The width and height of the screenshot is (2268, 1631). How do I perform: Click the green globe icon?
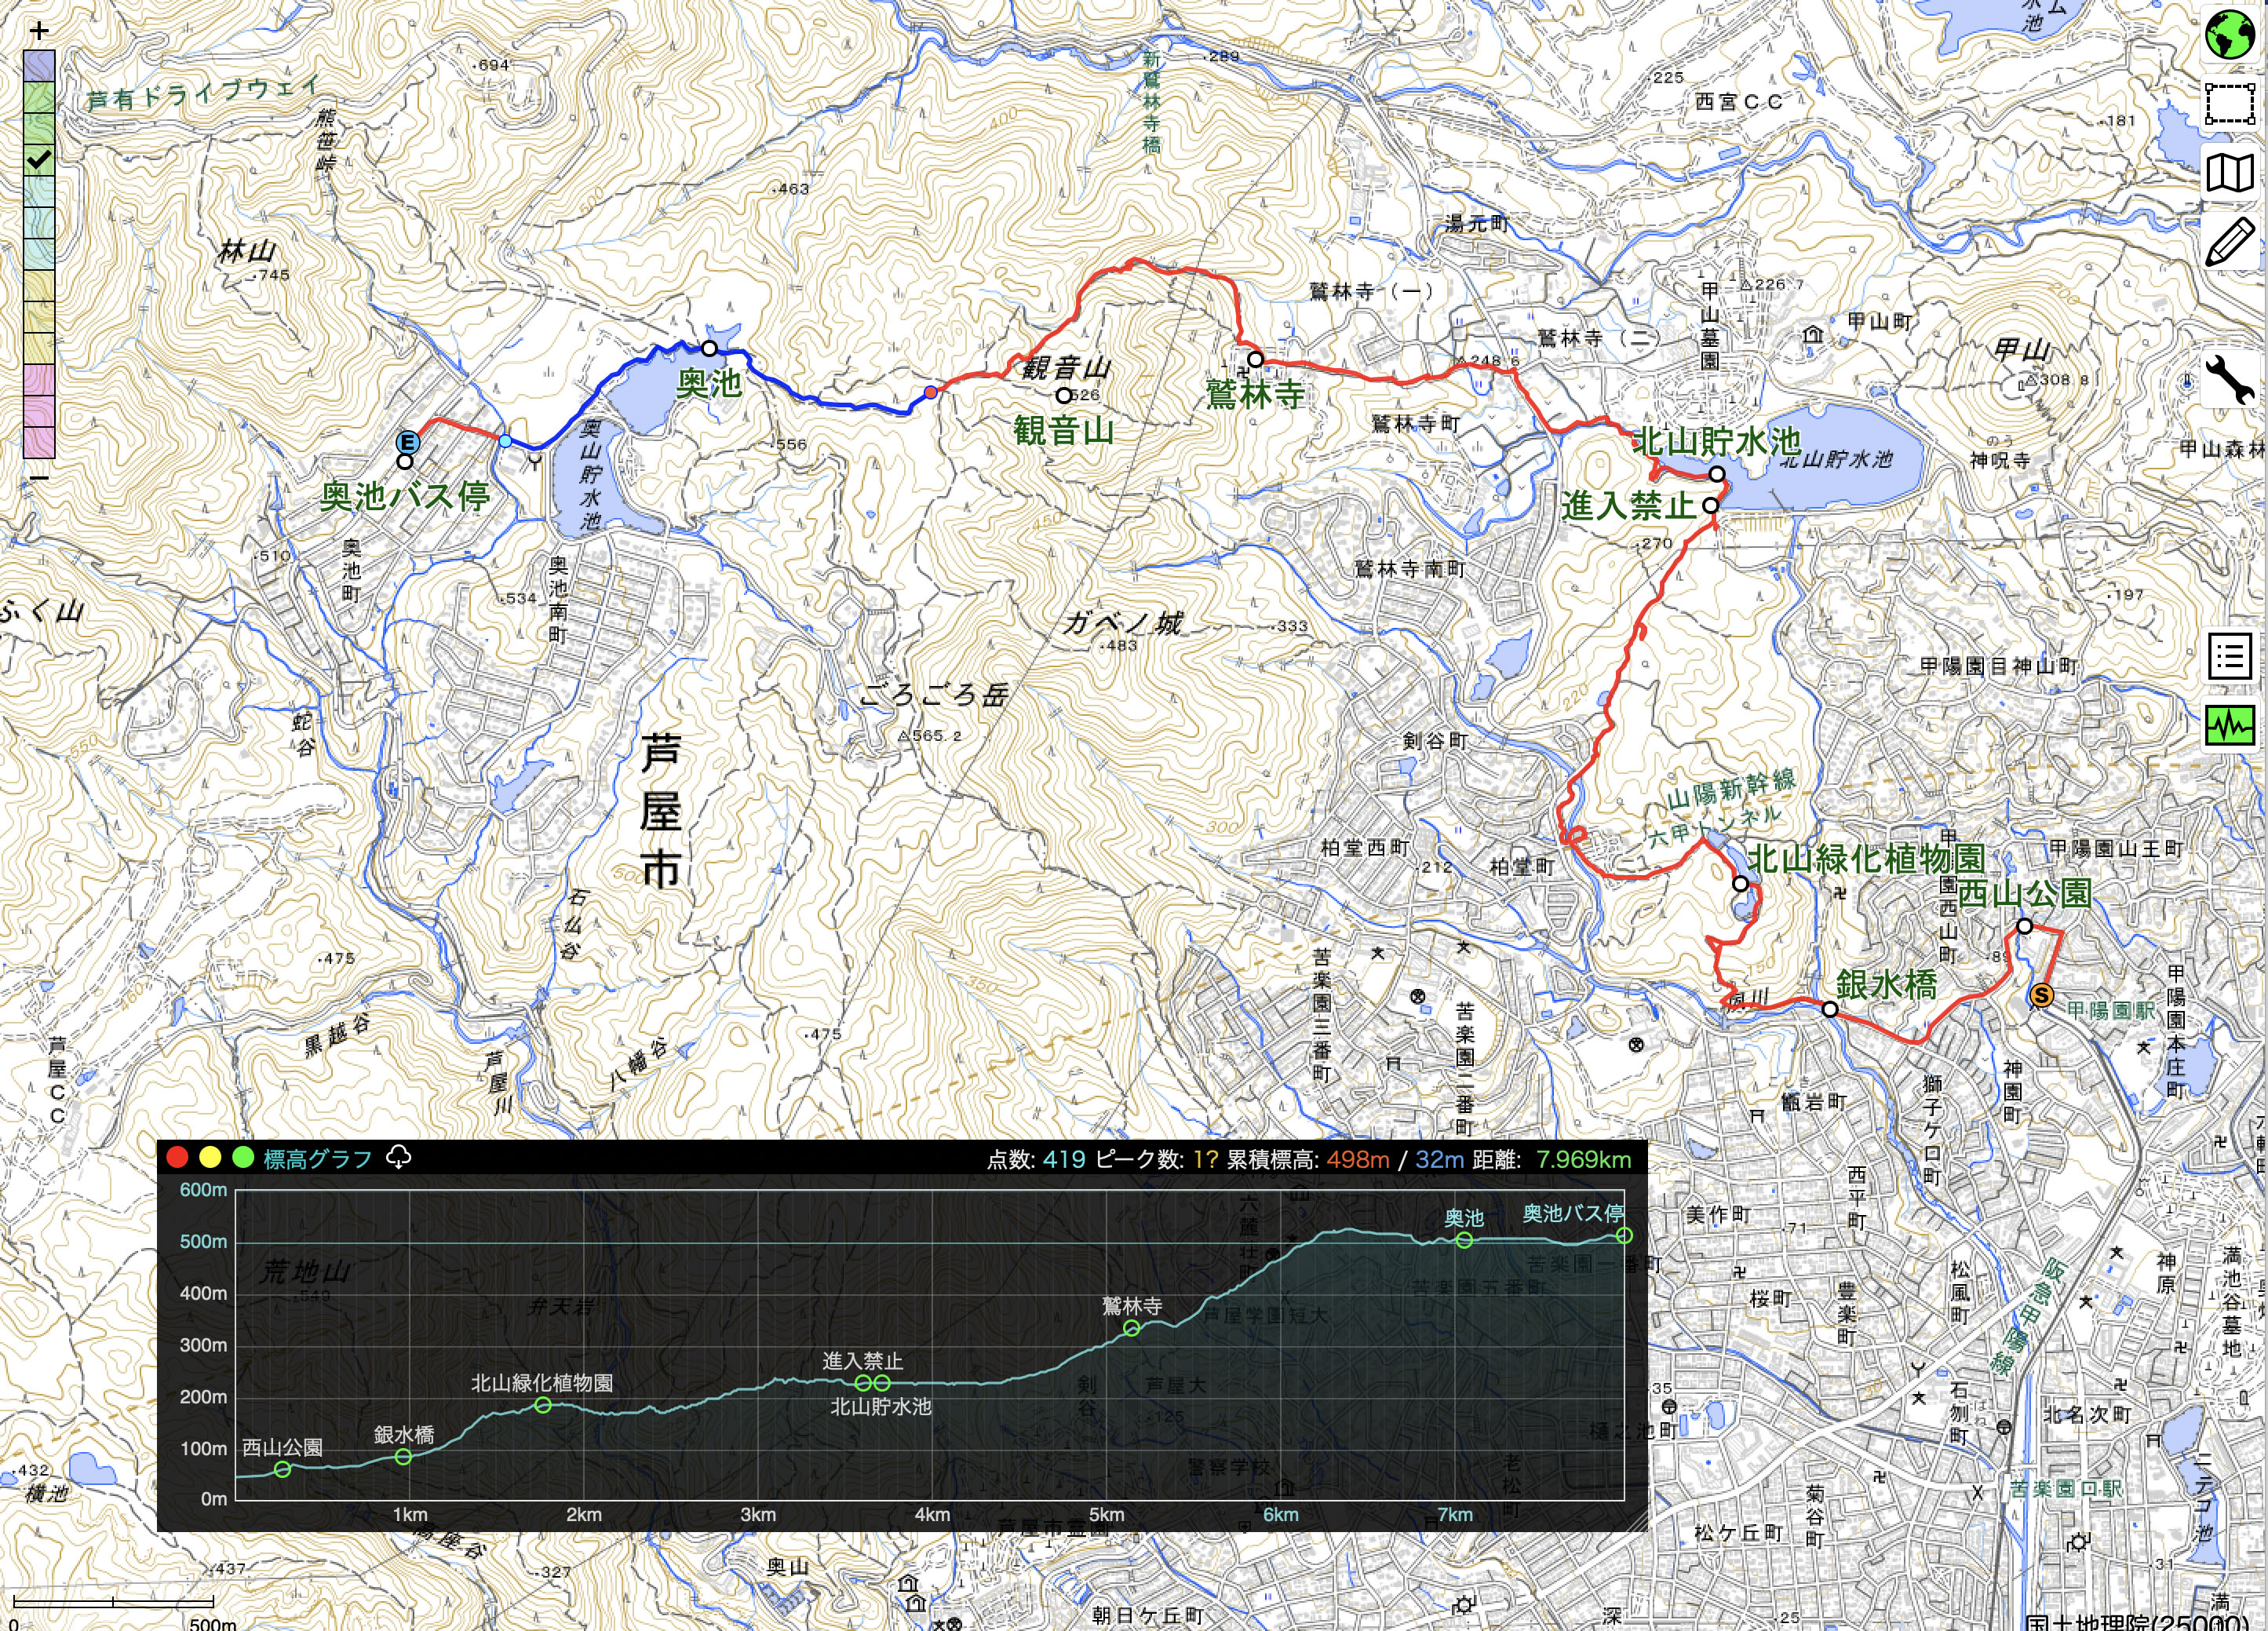pyautogui.click(x=2229, y=35)
